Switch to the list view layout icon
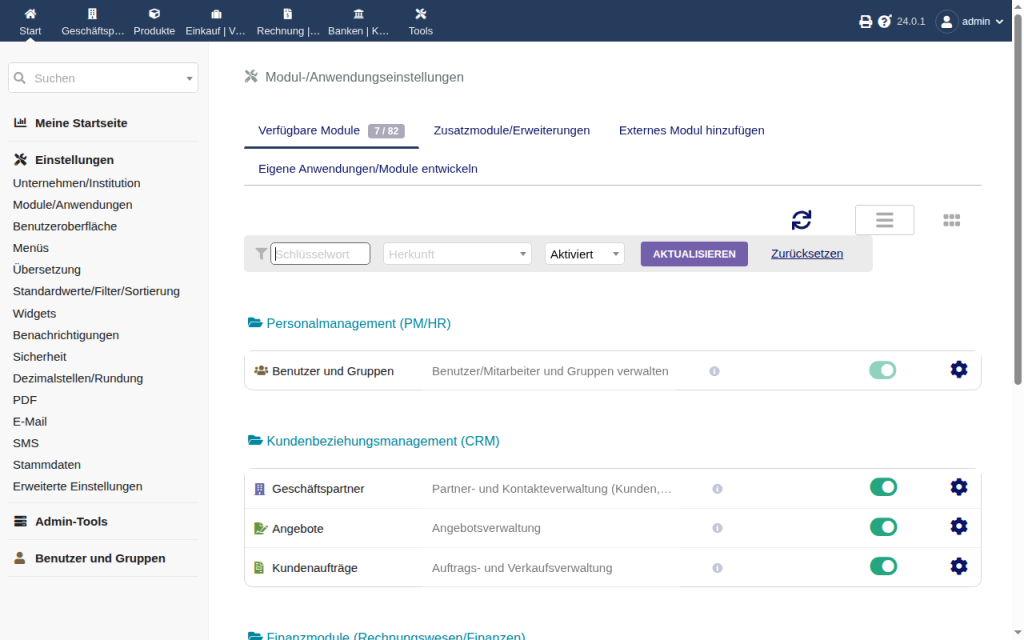1024x640 pixels. click(884, 220)
